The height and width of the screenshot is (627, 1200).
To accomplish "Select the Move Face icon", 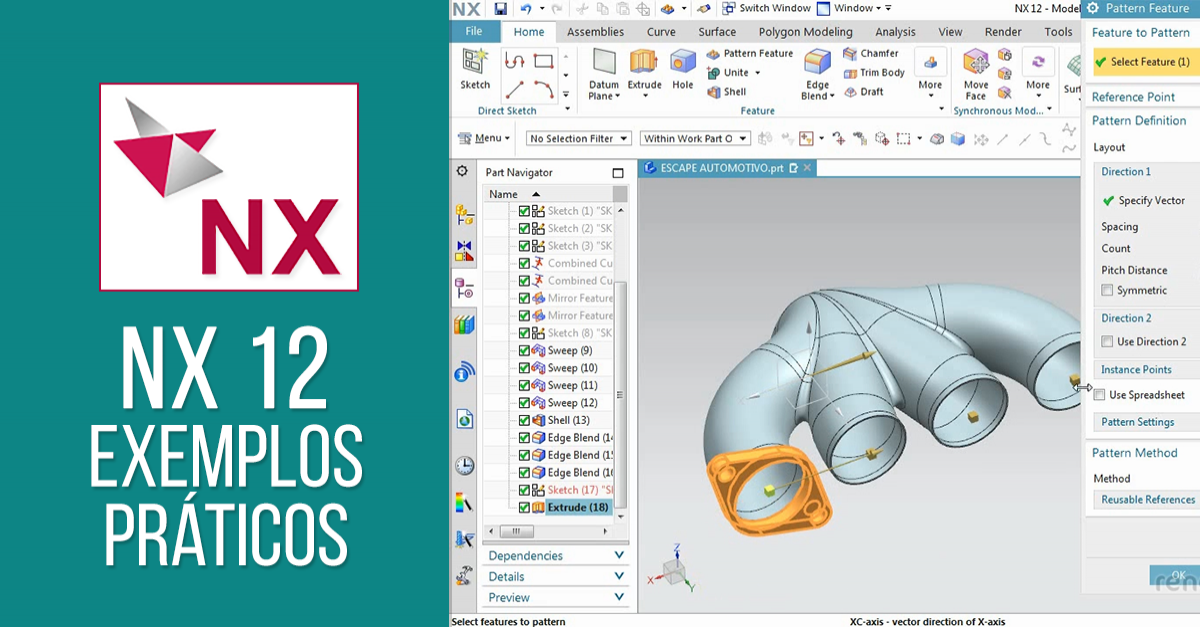I will tap(975, 64).
